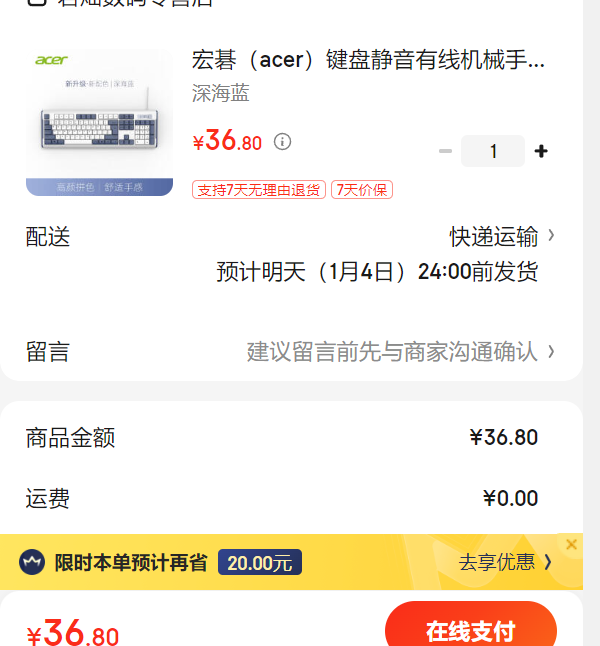Select the 深海蓝 color variant text
This screenshot has height=646, width=600.
click(220, 93)
